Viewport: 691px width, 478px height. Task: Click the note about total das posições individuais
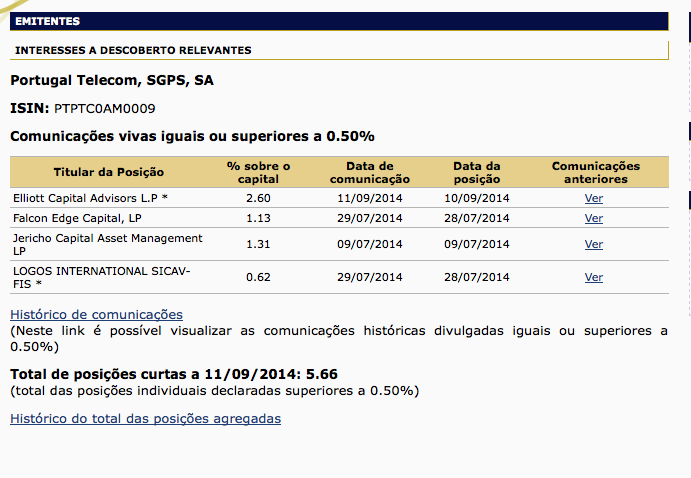tap(214, 391)
